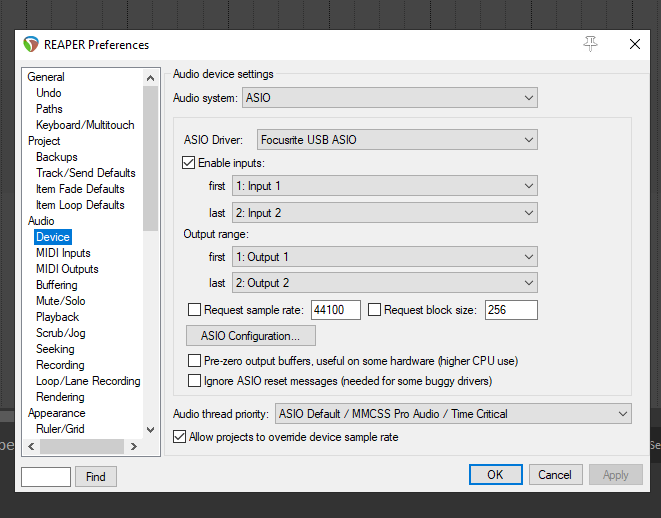Enable the Request block size checkbox

[375, 310]
